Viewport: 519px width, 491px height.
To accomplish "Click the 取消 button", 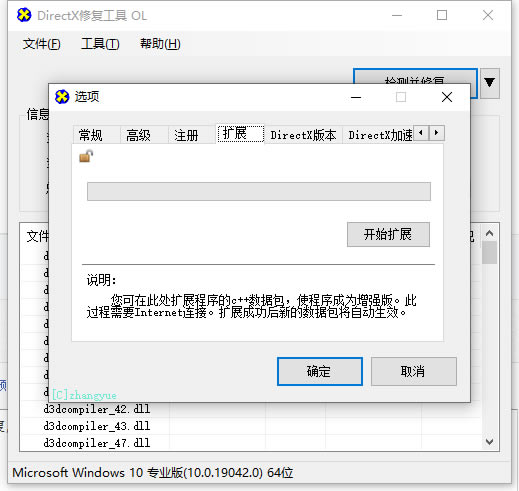I will pyautogui.click(x=414, y=371).
